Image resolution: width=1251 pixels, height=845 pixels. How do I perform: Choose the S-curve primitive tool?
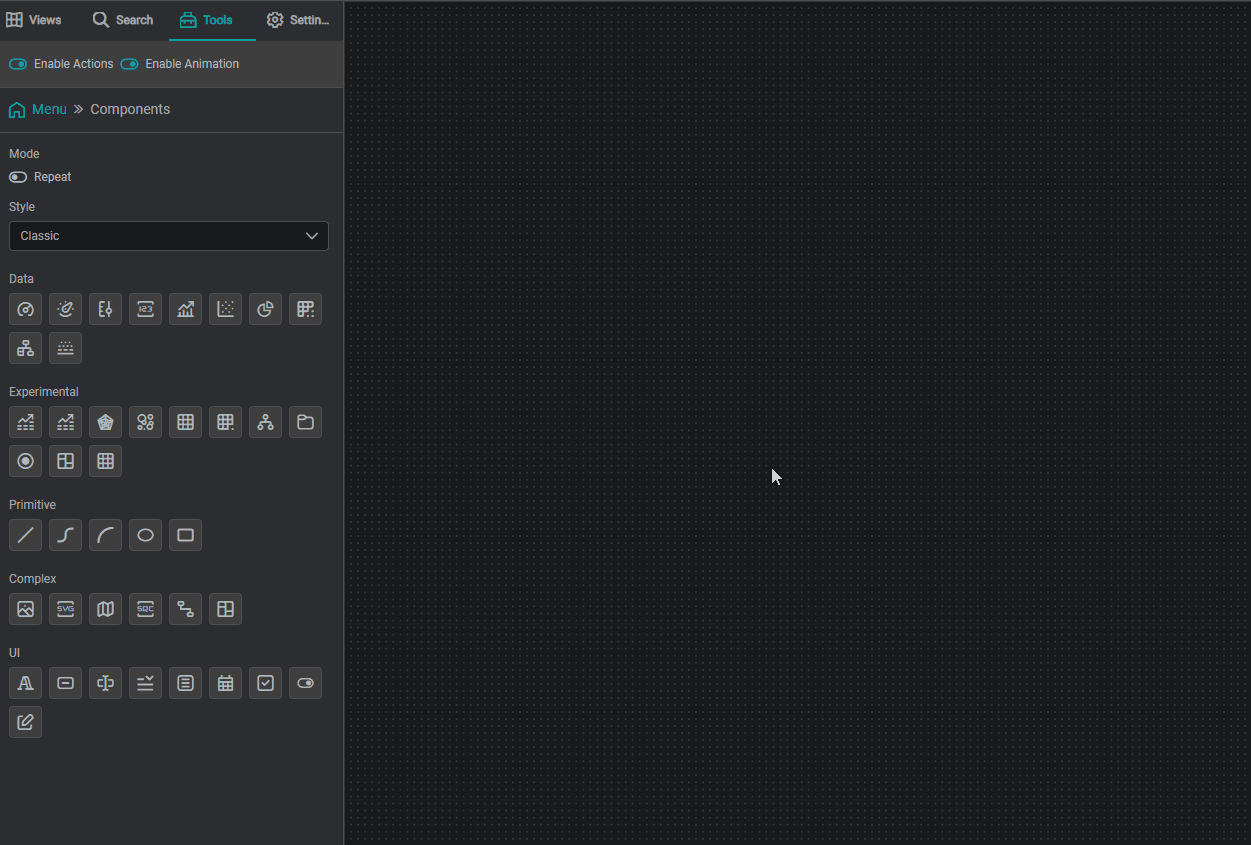66,535
